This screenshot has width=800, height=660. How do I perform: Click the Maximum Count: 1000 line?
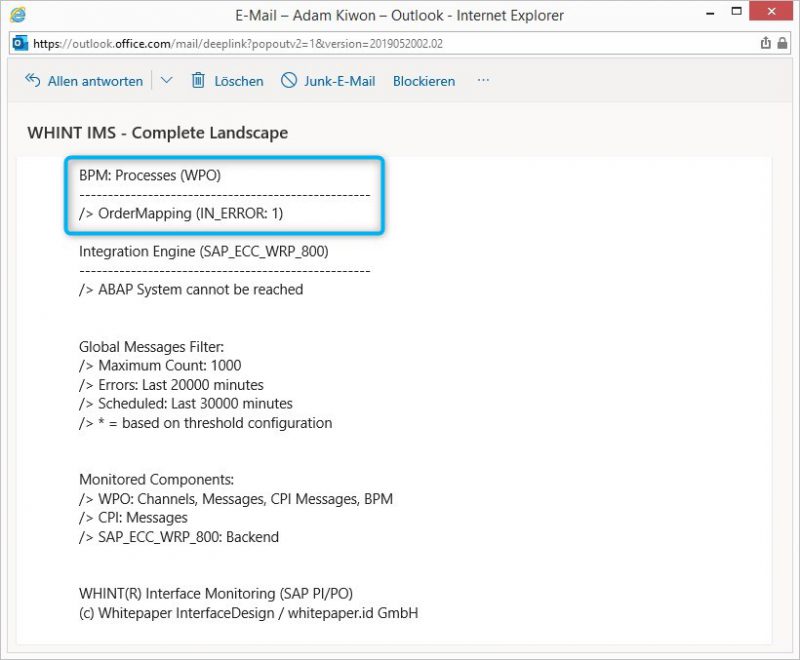(x=160, y=366)
